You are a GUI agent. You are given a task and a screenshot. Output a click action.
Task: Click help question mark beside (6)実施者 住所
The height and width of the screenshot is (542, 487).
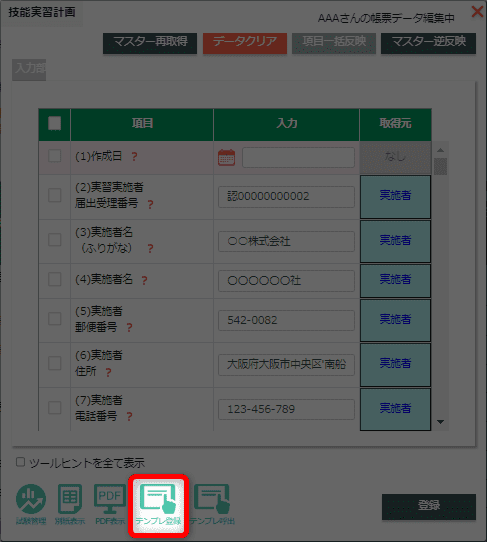click(108, 372)
